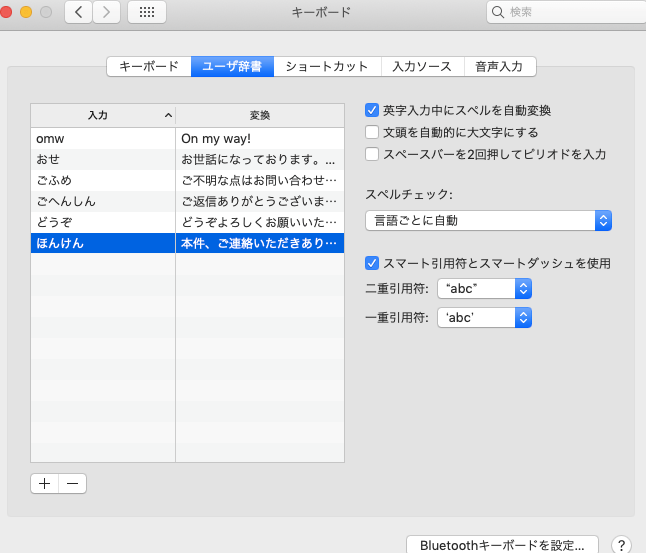Screen dimensions: 646x553
Task: Disable 英字入力中にスペルを自動変換 checkbox
Action: (372, 110)
